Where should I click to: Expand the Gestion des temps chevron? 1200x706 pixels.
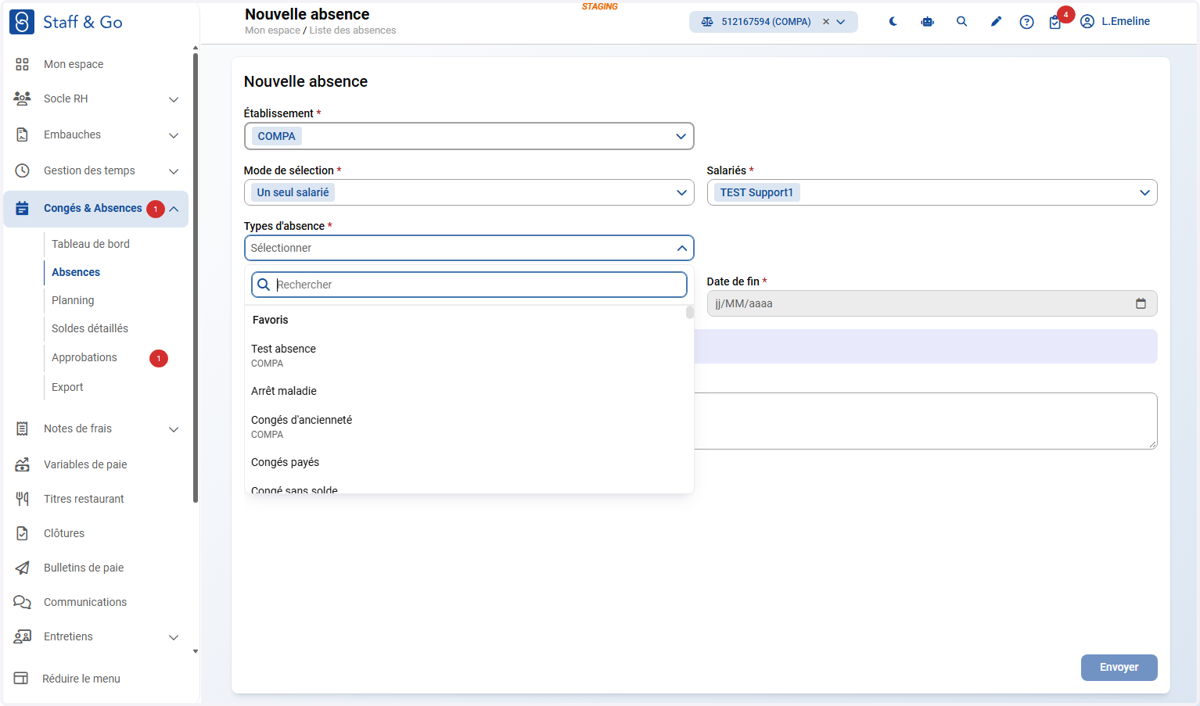(174, 172)
